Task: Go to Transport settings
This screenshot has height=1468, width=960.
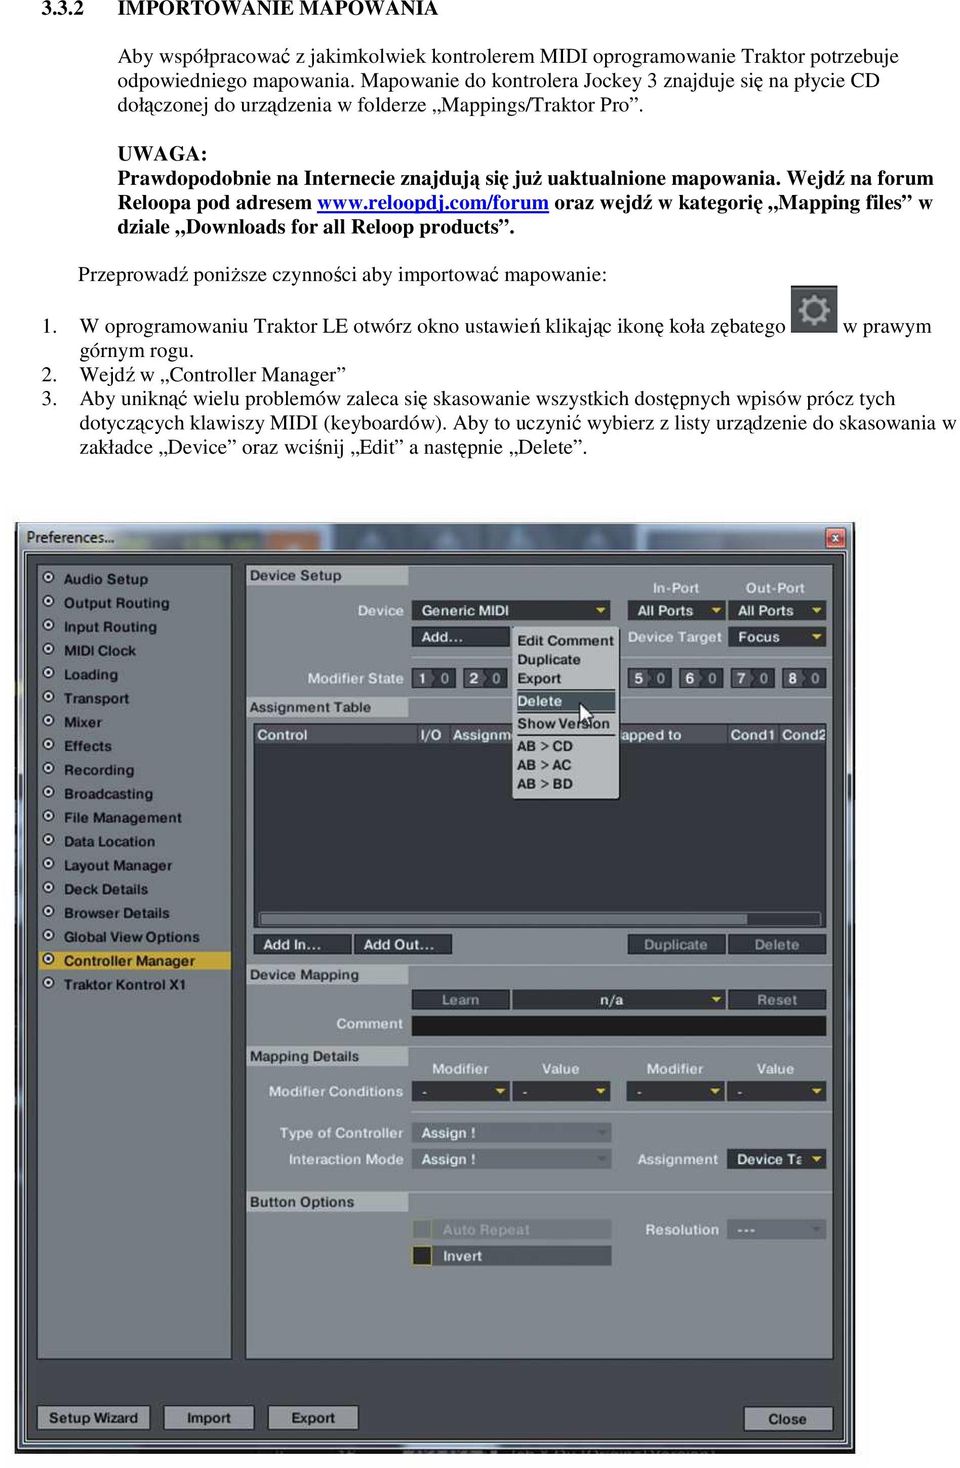Action: (96, 699)
